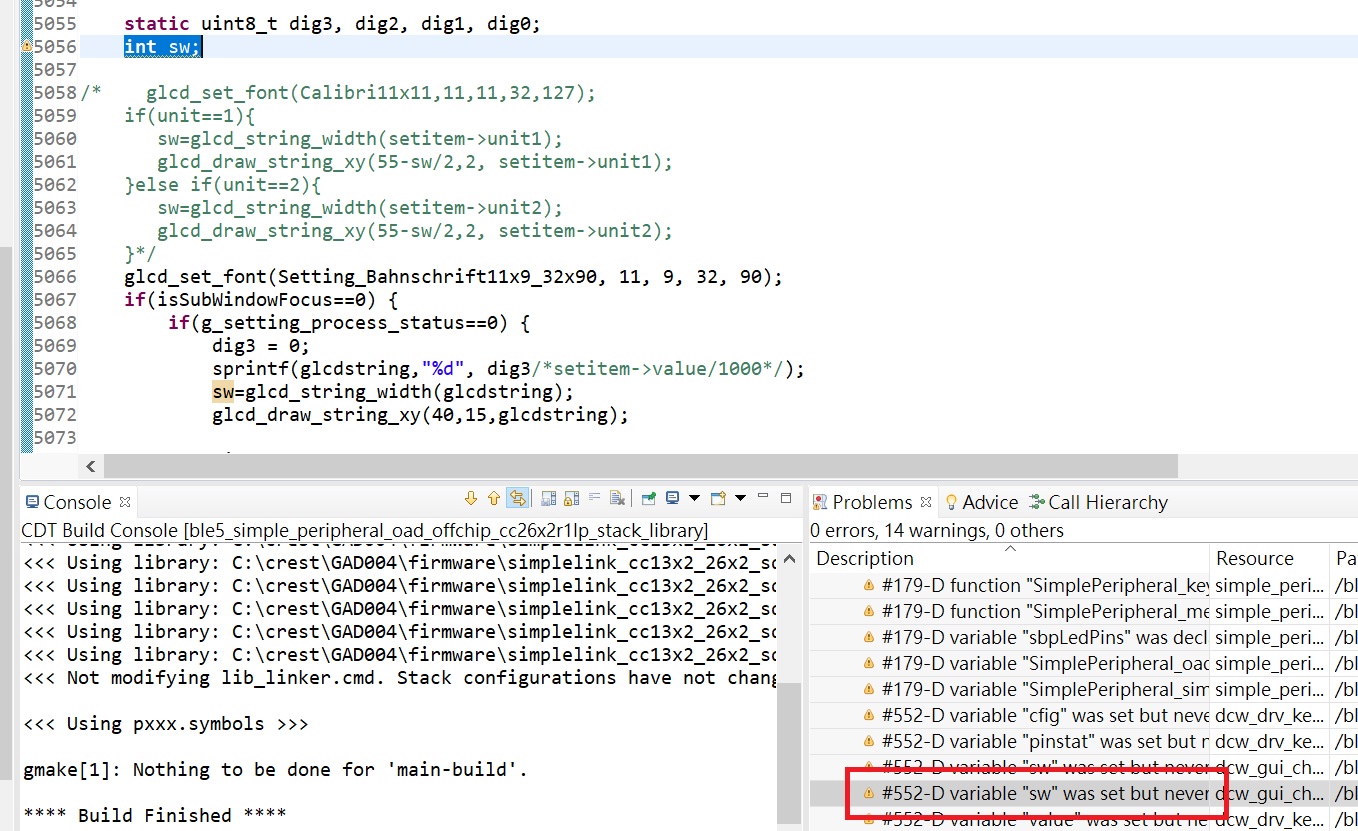Viewport: 1358px width, 831px height.
Task: Click the light bulb icon on Advice tab
Action: 951,501
